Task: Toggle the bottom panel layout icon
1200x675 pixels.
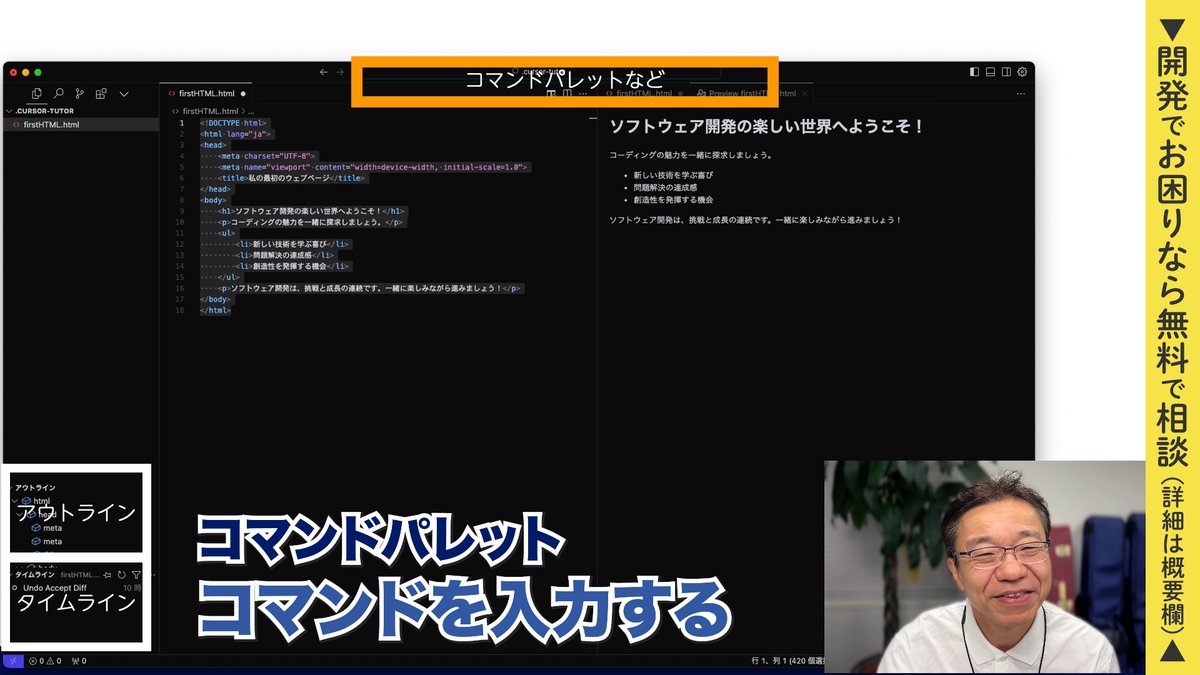Action: pyautogui.click(x=990, y=72)
